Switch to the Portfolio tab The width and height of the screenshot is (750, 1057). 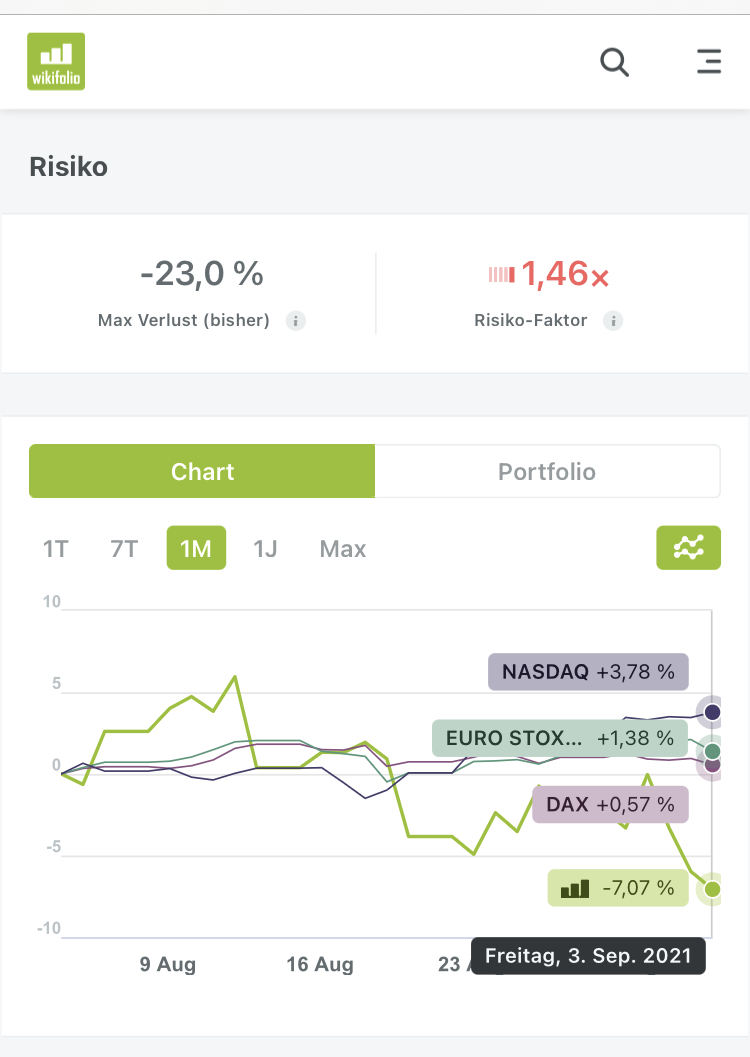[x=547, y=471]
